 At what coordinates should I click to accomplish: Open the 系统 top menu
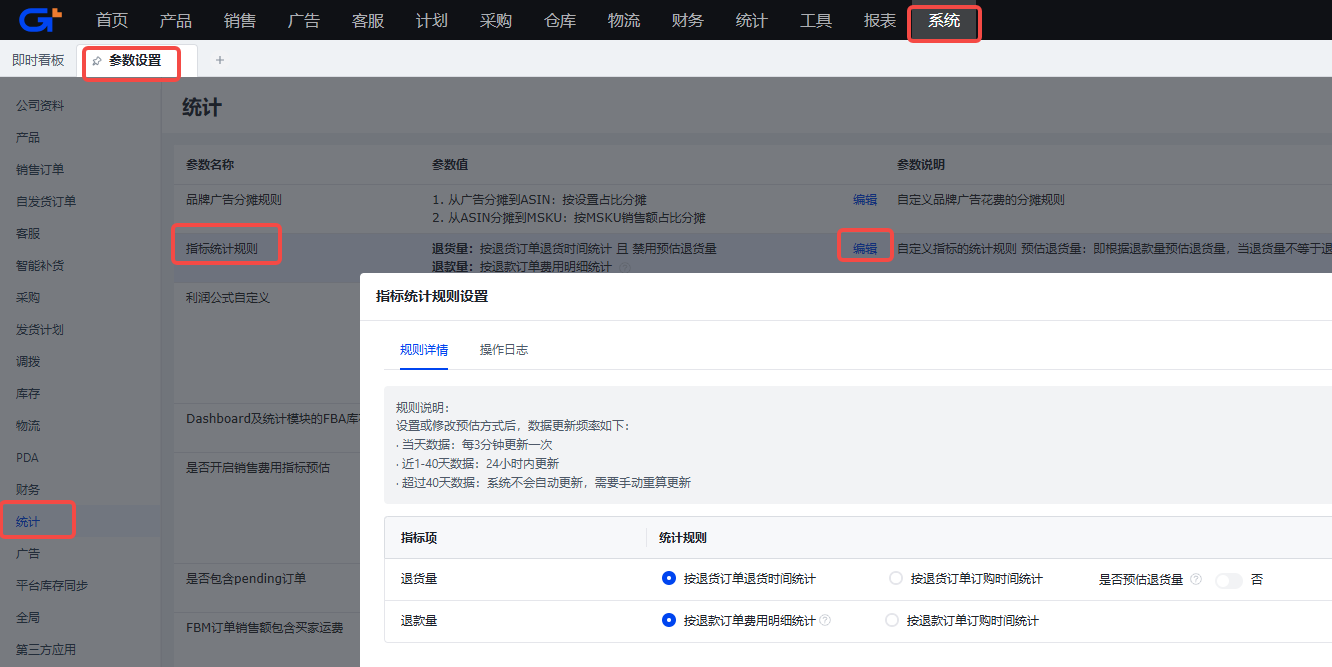click(x=944, y=21)
